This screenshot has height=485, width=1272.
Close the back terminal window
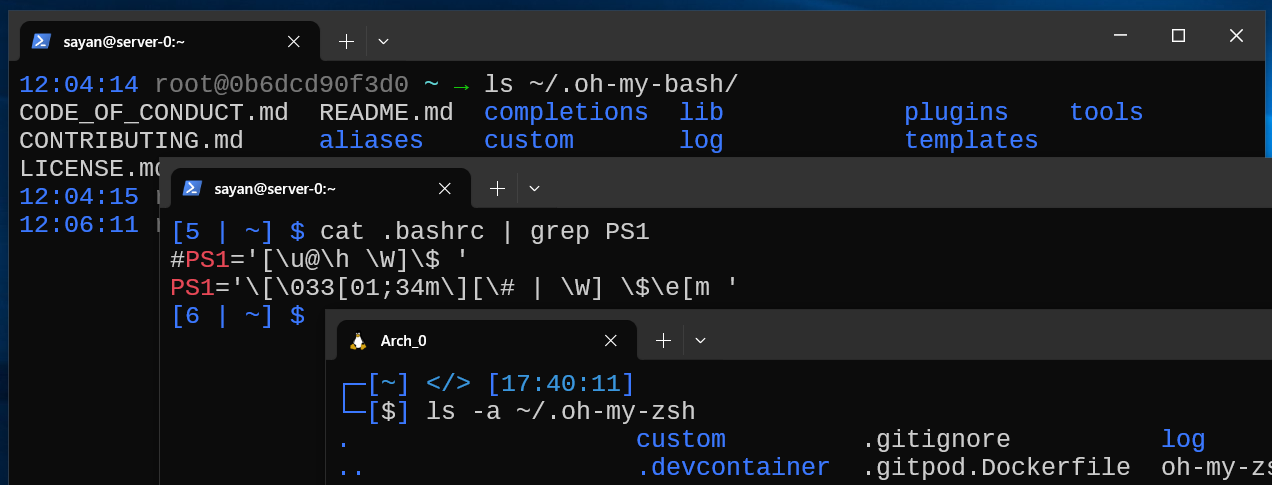(x=1236, y=36)
